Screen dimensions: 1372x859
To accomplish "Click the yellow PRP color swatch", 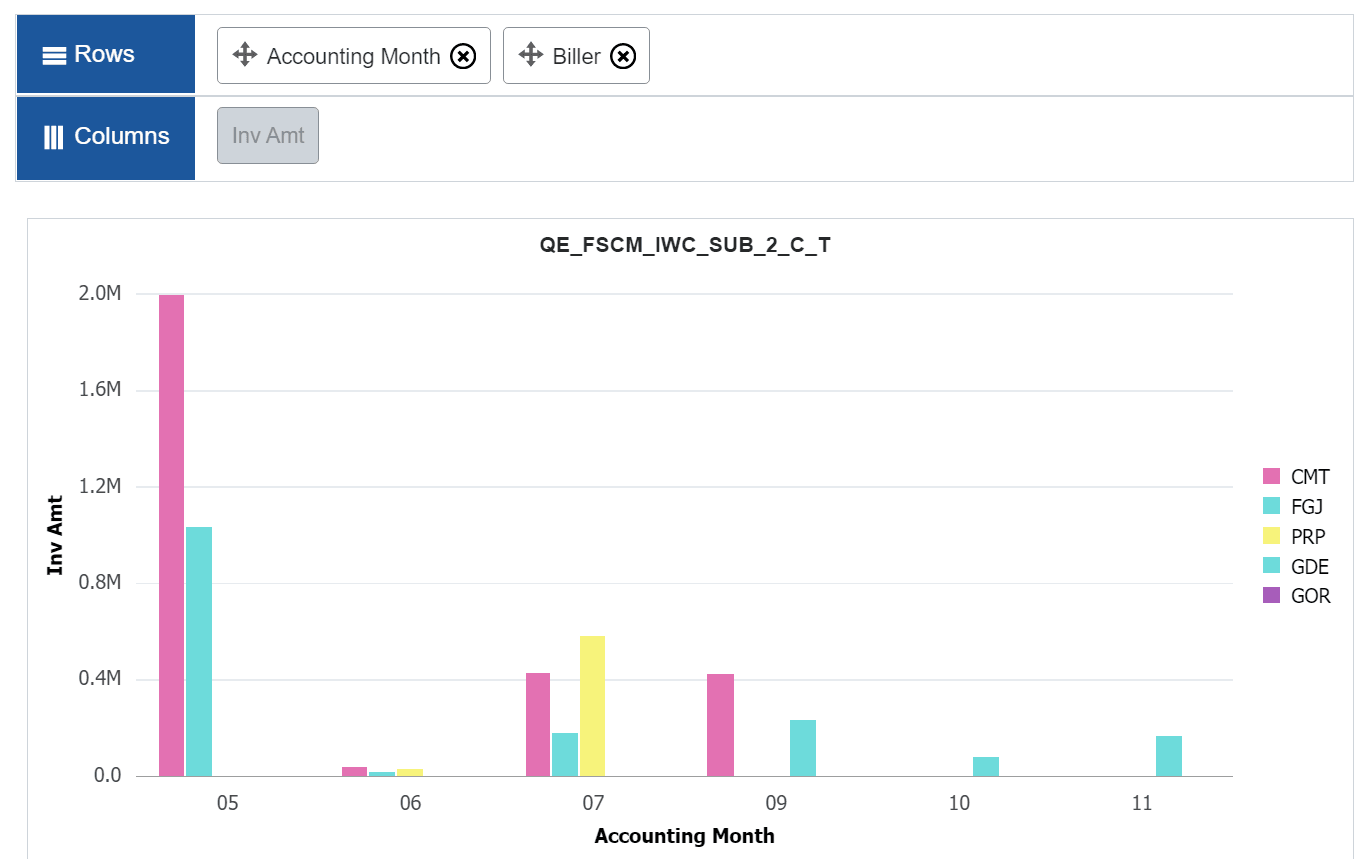I will [1272, 536].
